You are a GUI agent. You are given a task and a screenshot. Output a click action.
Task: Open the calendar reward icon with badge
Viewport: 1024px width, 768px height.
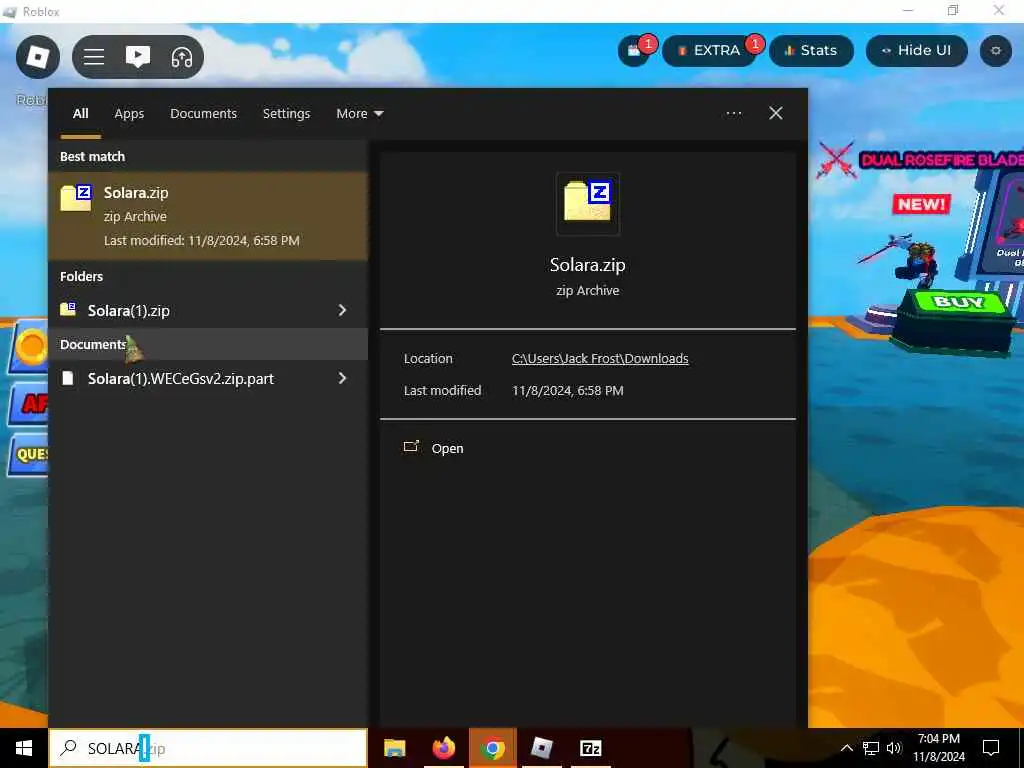(634, 50)
